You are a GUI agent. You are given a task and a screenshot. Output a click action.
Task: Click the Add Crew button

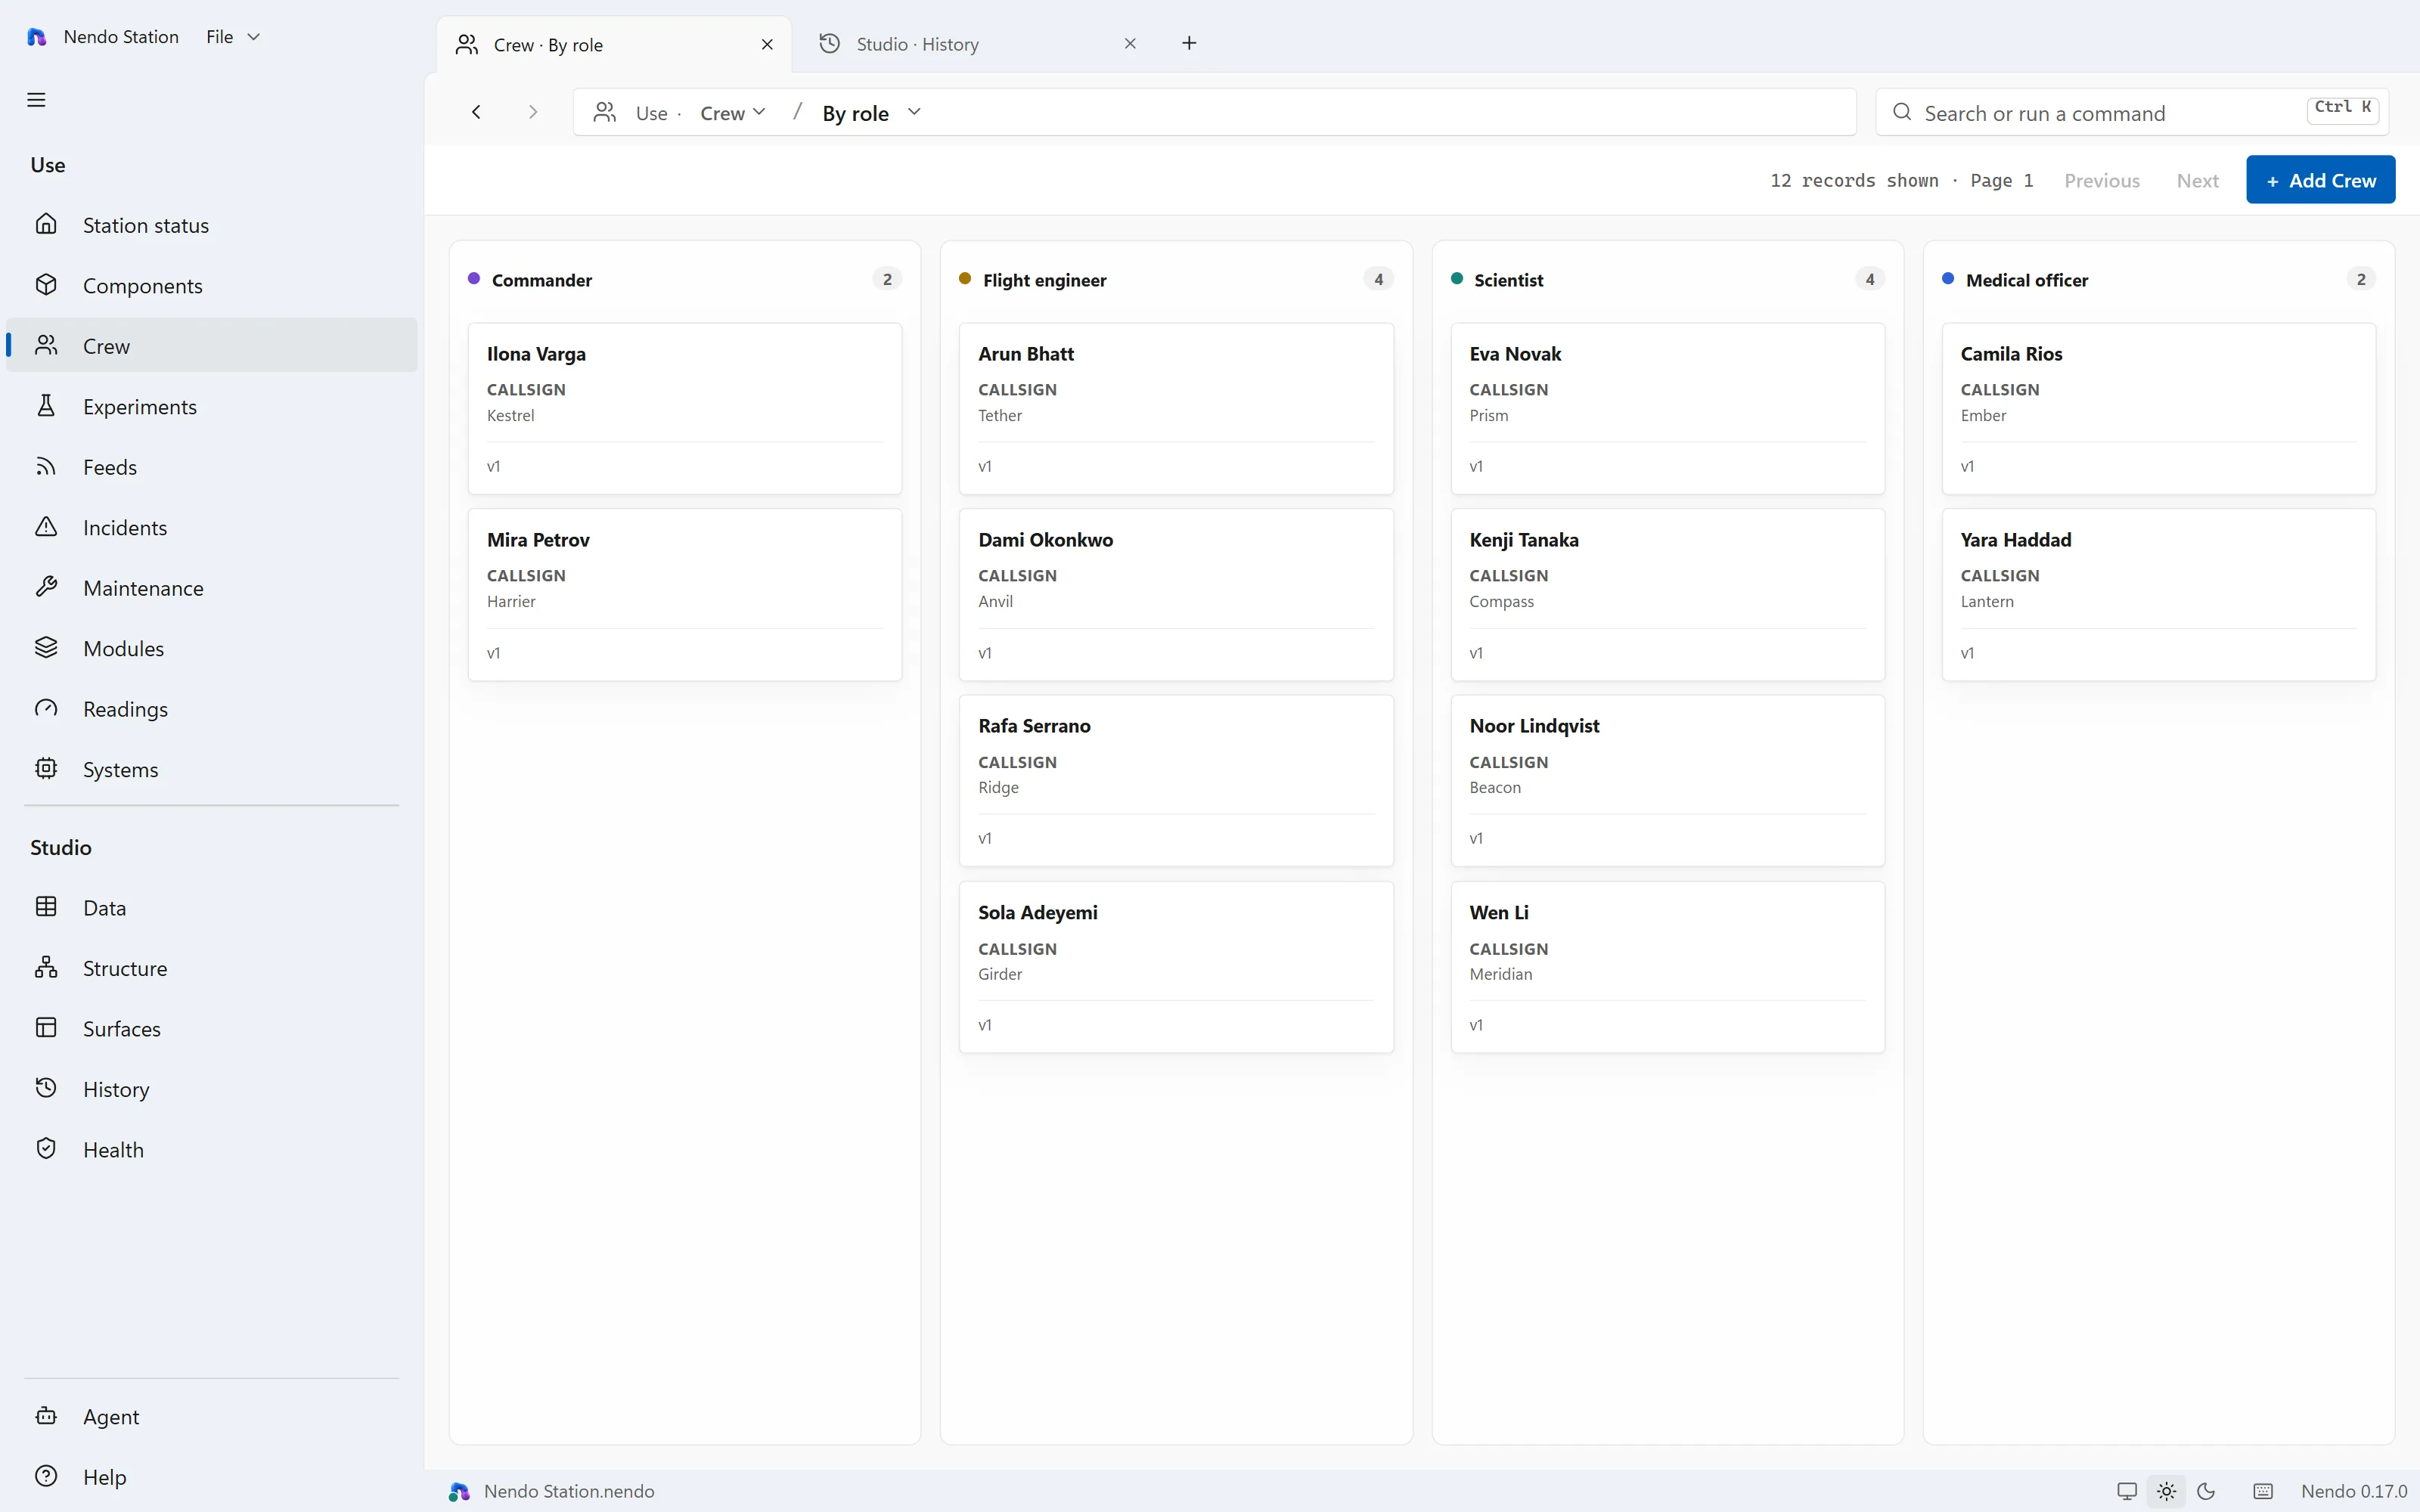[2320, 180]
